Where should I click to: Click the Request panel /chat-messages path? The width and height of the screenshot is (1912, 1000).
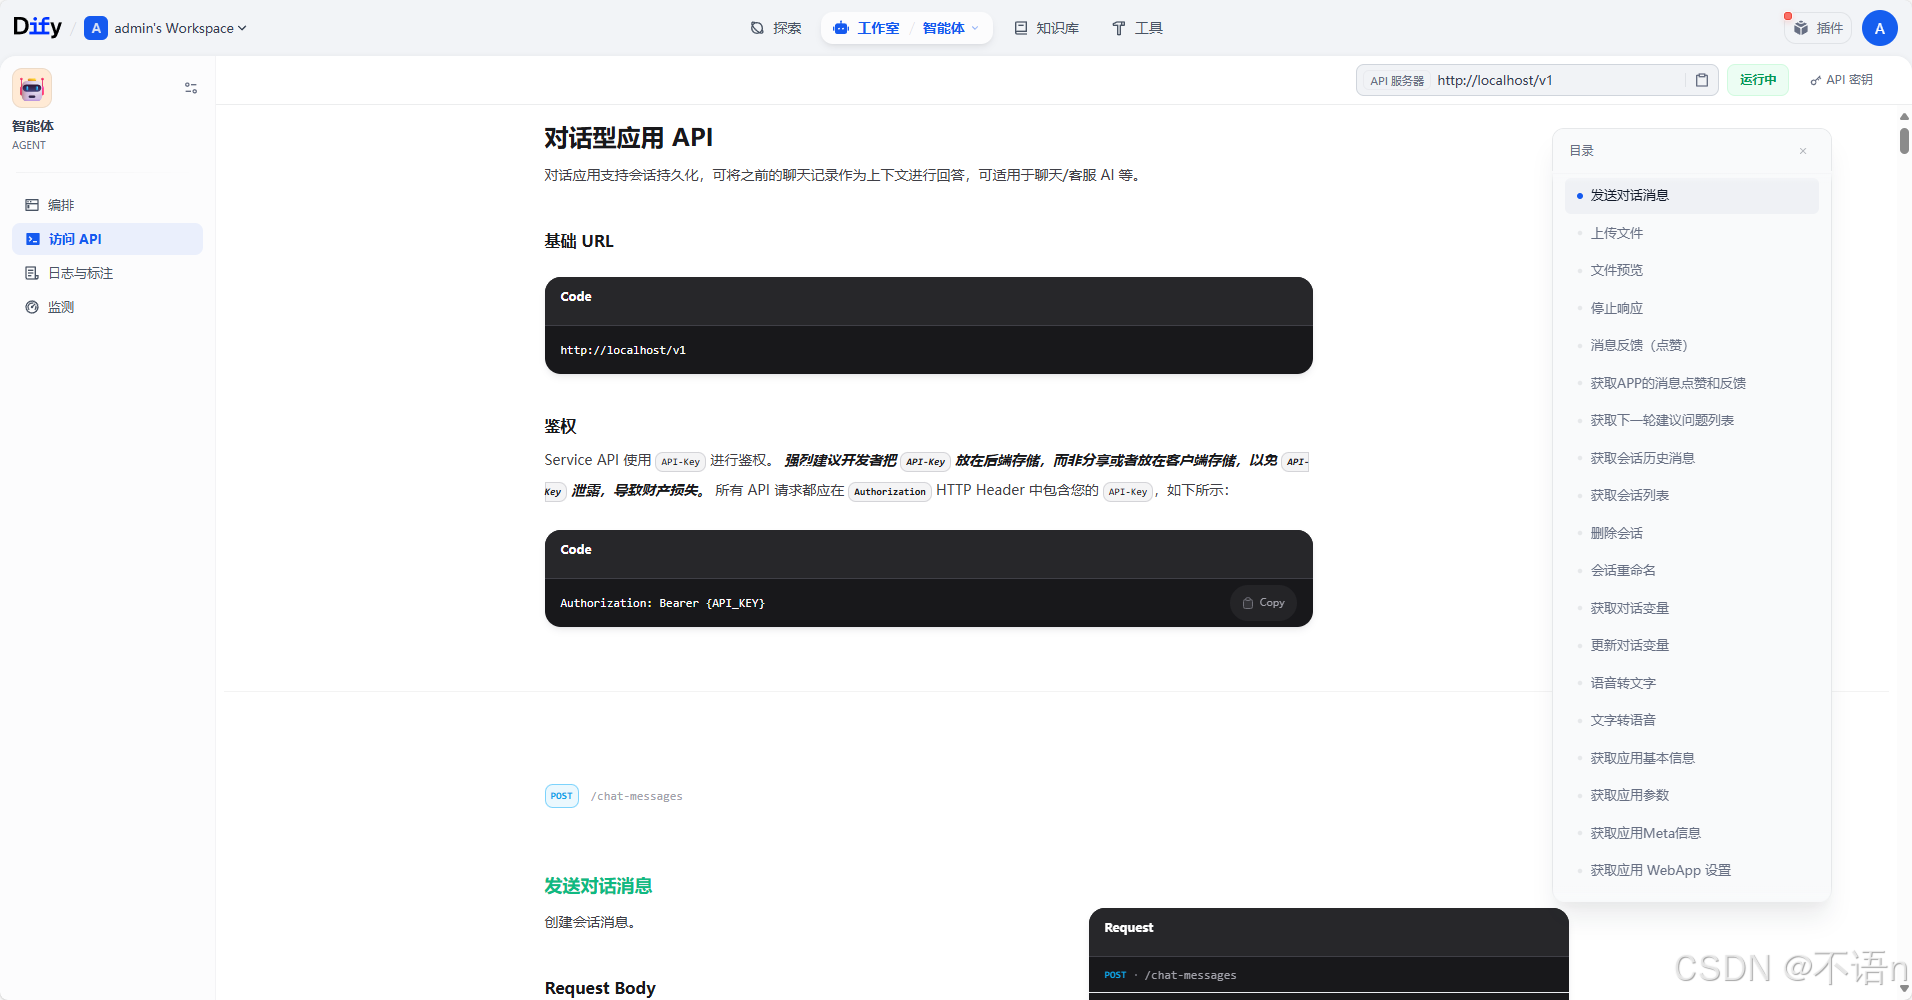click(1190, 975)
